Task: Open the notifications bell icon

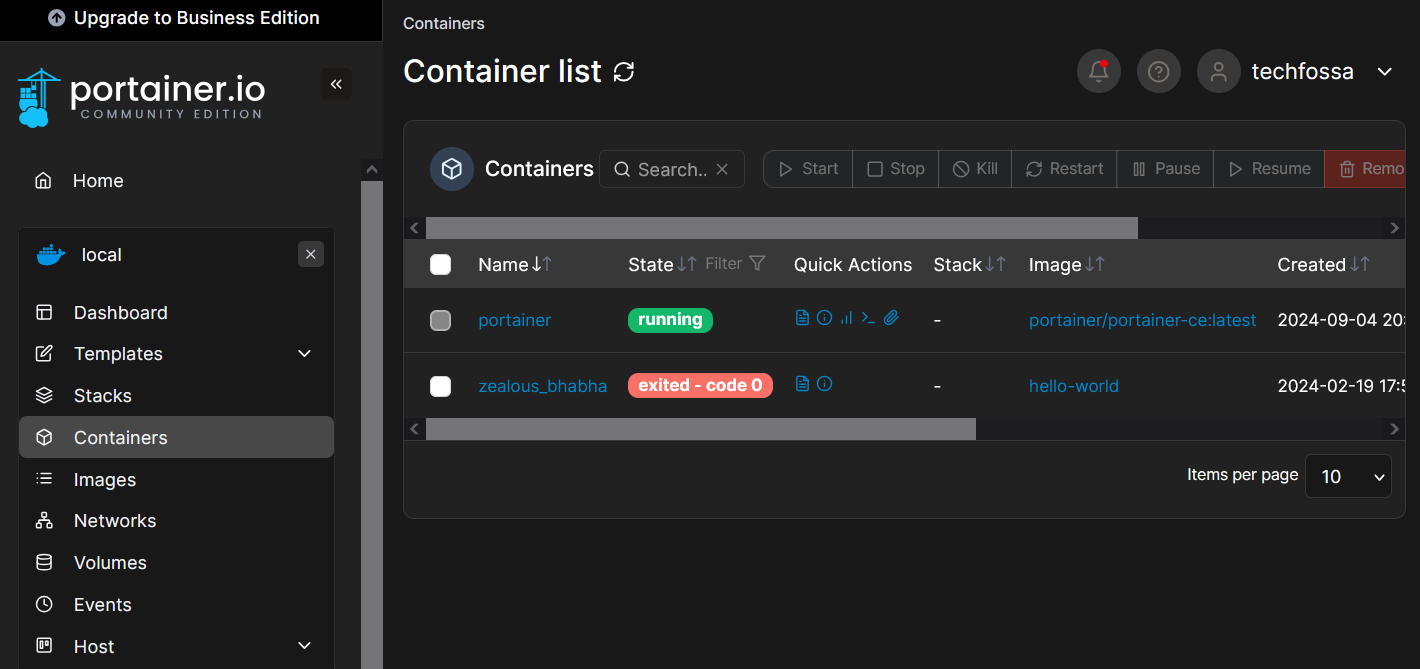Action: 1098,72
